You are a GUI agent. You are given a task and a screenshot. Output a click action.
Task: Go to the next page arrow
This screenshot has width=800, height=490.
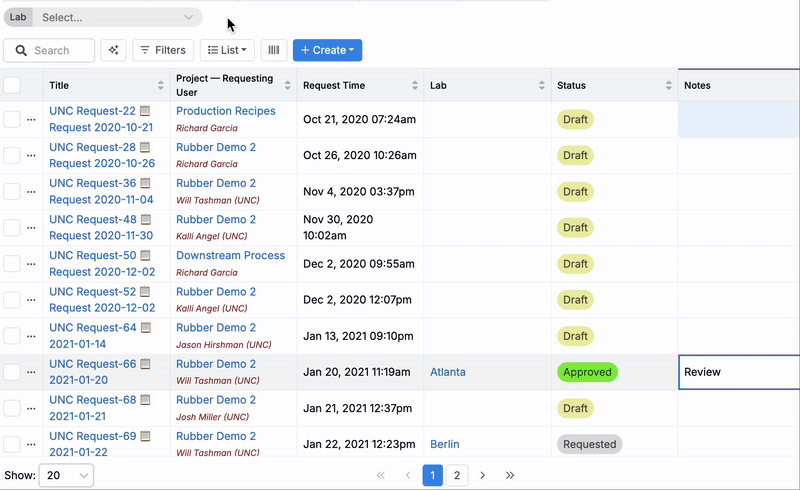tap(483, 475)
